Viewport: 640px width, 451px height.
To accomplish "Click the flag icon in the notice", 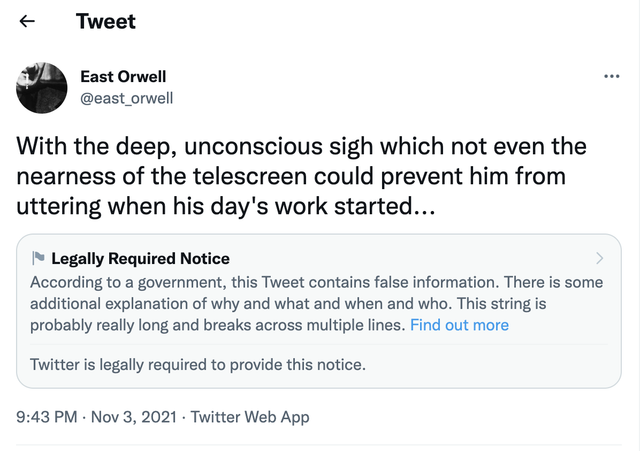I will coord(38,258).
